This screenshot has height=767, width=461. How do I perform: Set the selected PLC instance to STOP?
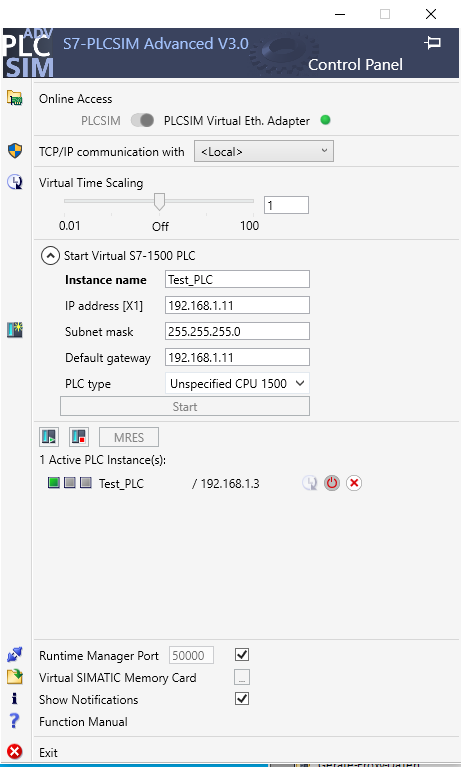point(79,437)
